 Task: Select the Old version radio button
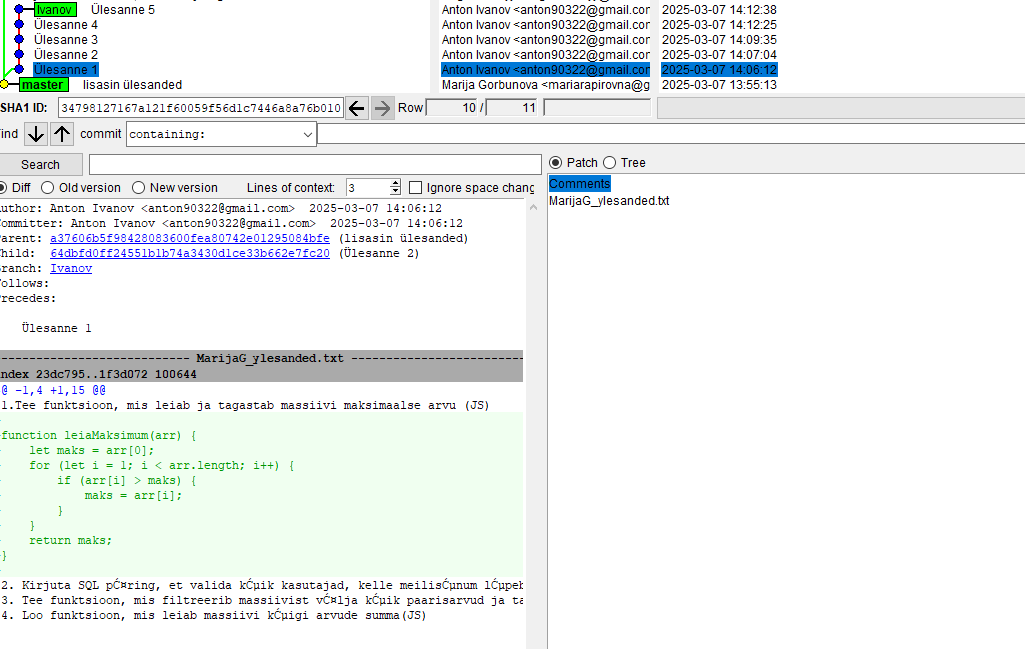click(50, 188)
